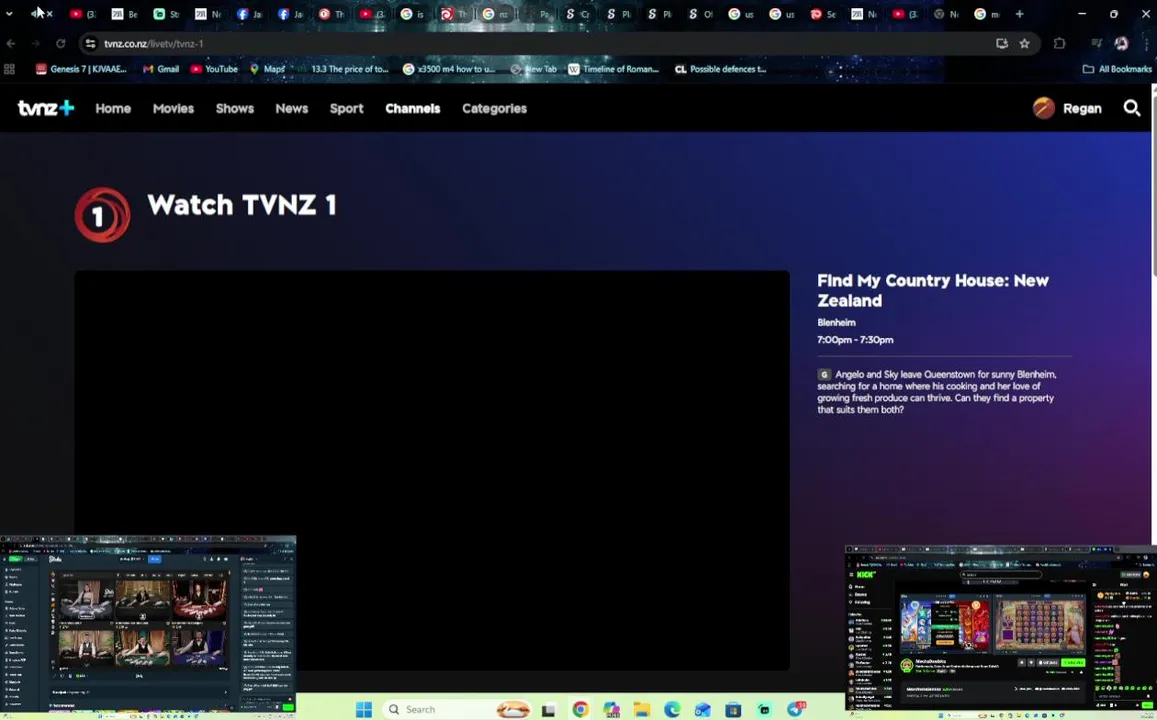The width and height of the screenshot is (1157, 720).
Task: Select the Channels menu item
Action: 412,108
